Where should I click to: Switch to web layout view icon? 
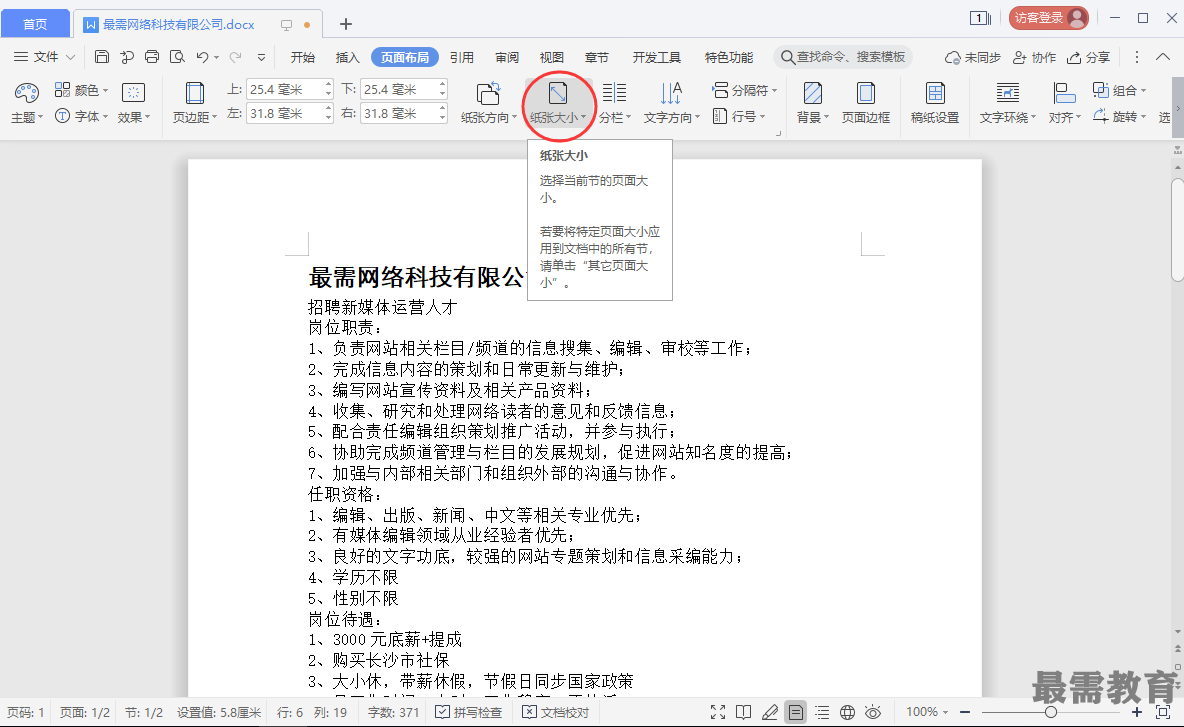coord(847,712)
